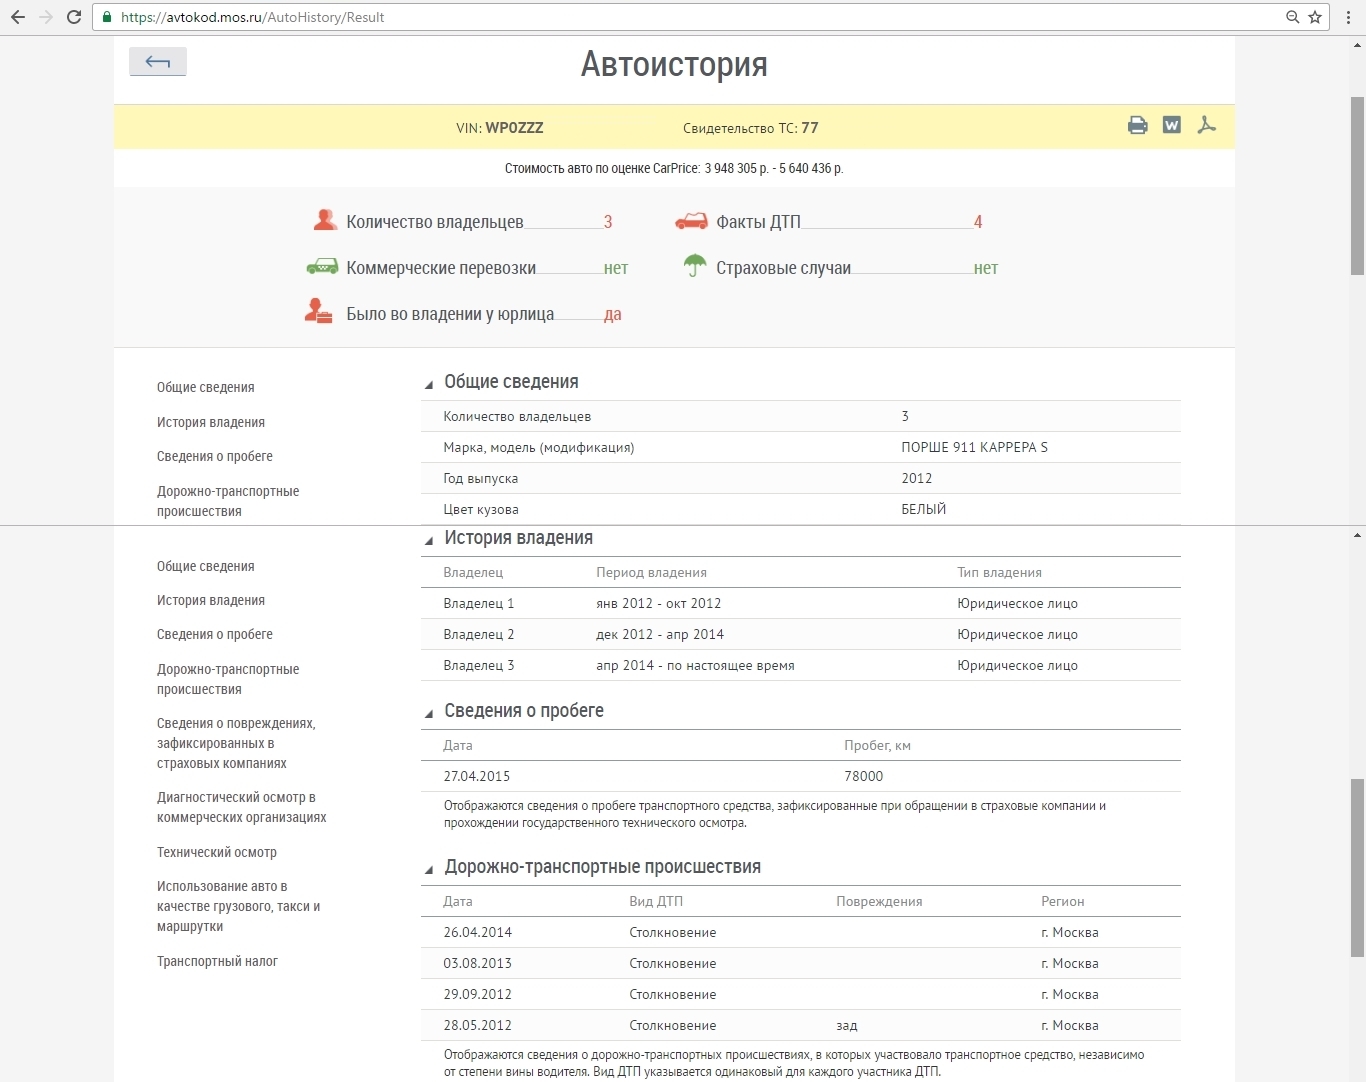Bookmark this page with the star icon
1366x1082 pixels.
click(x=1315, y=17)
